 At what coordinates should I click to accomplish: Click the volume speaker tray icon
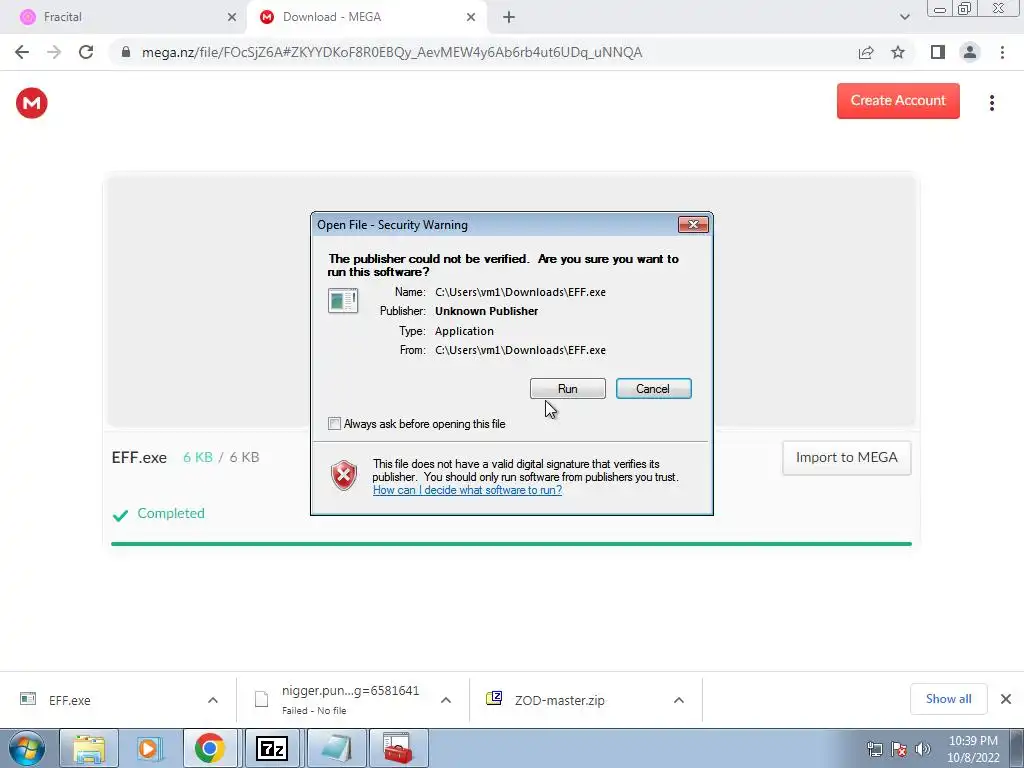point(923,750)
